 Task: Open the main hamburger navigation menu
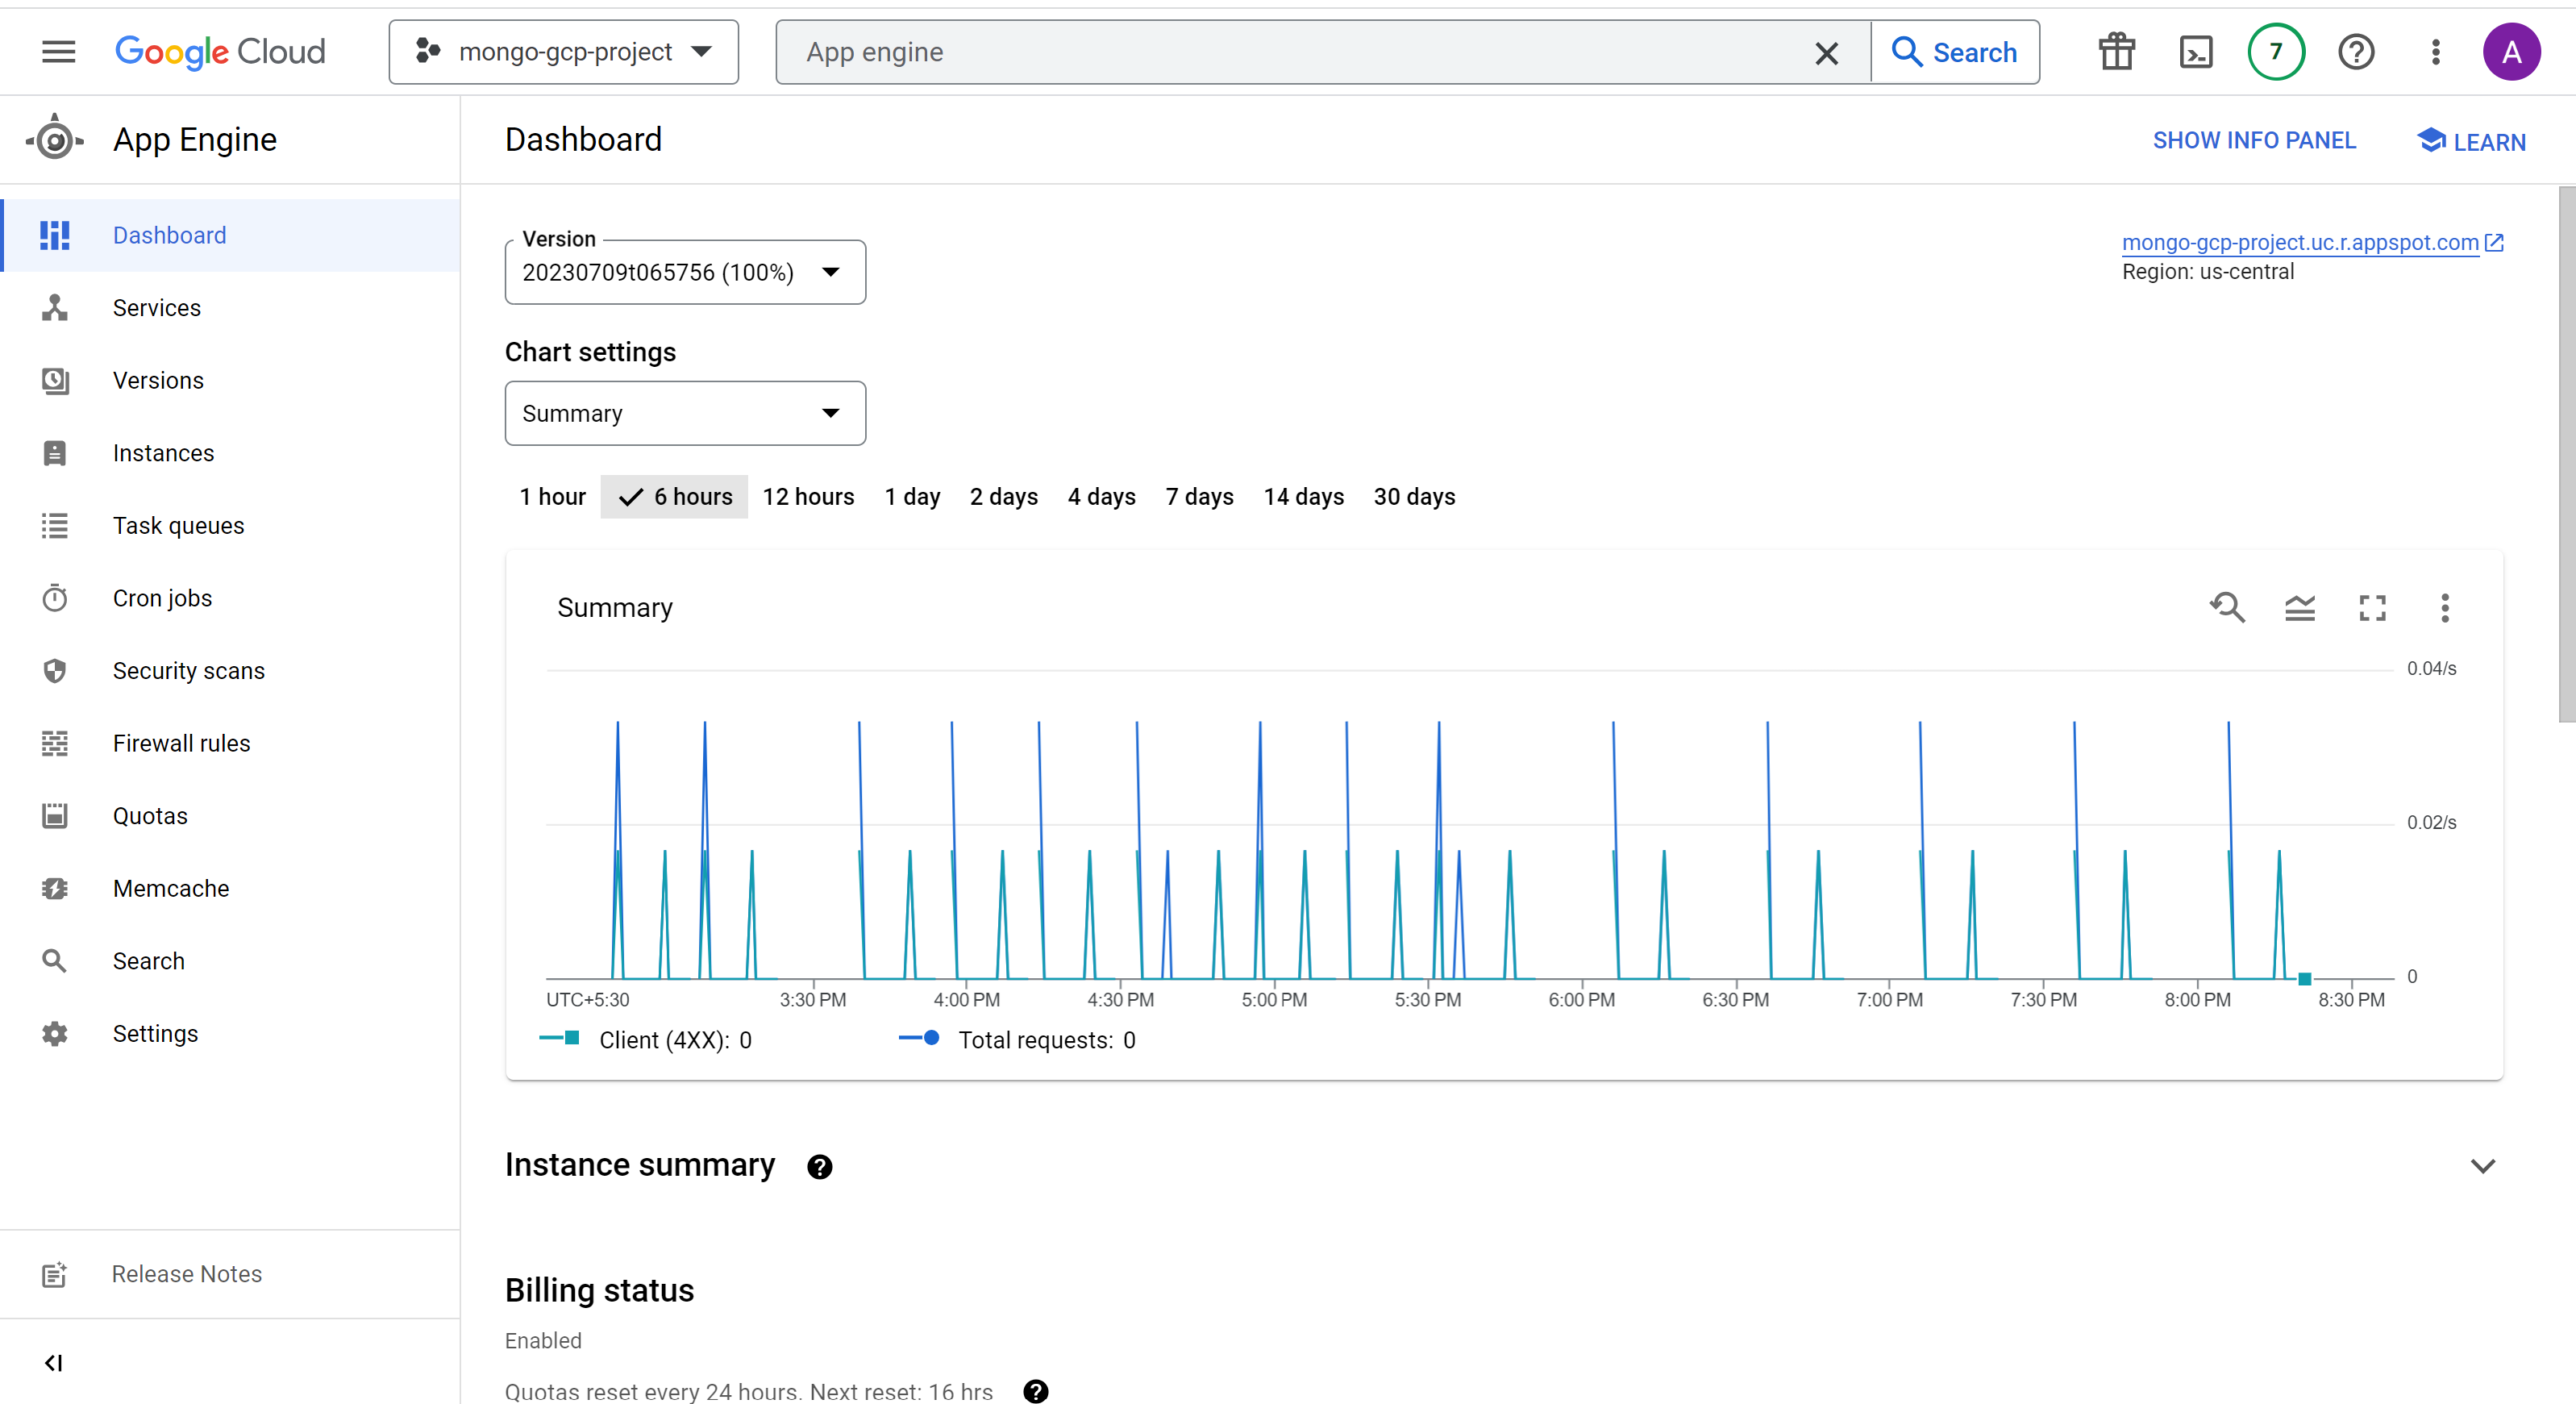[58, 52]
